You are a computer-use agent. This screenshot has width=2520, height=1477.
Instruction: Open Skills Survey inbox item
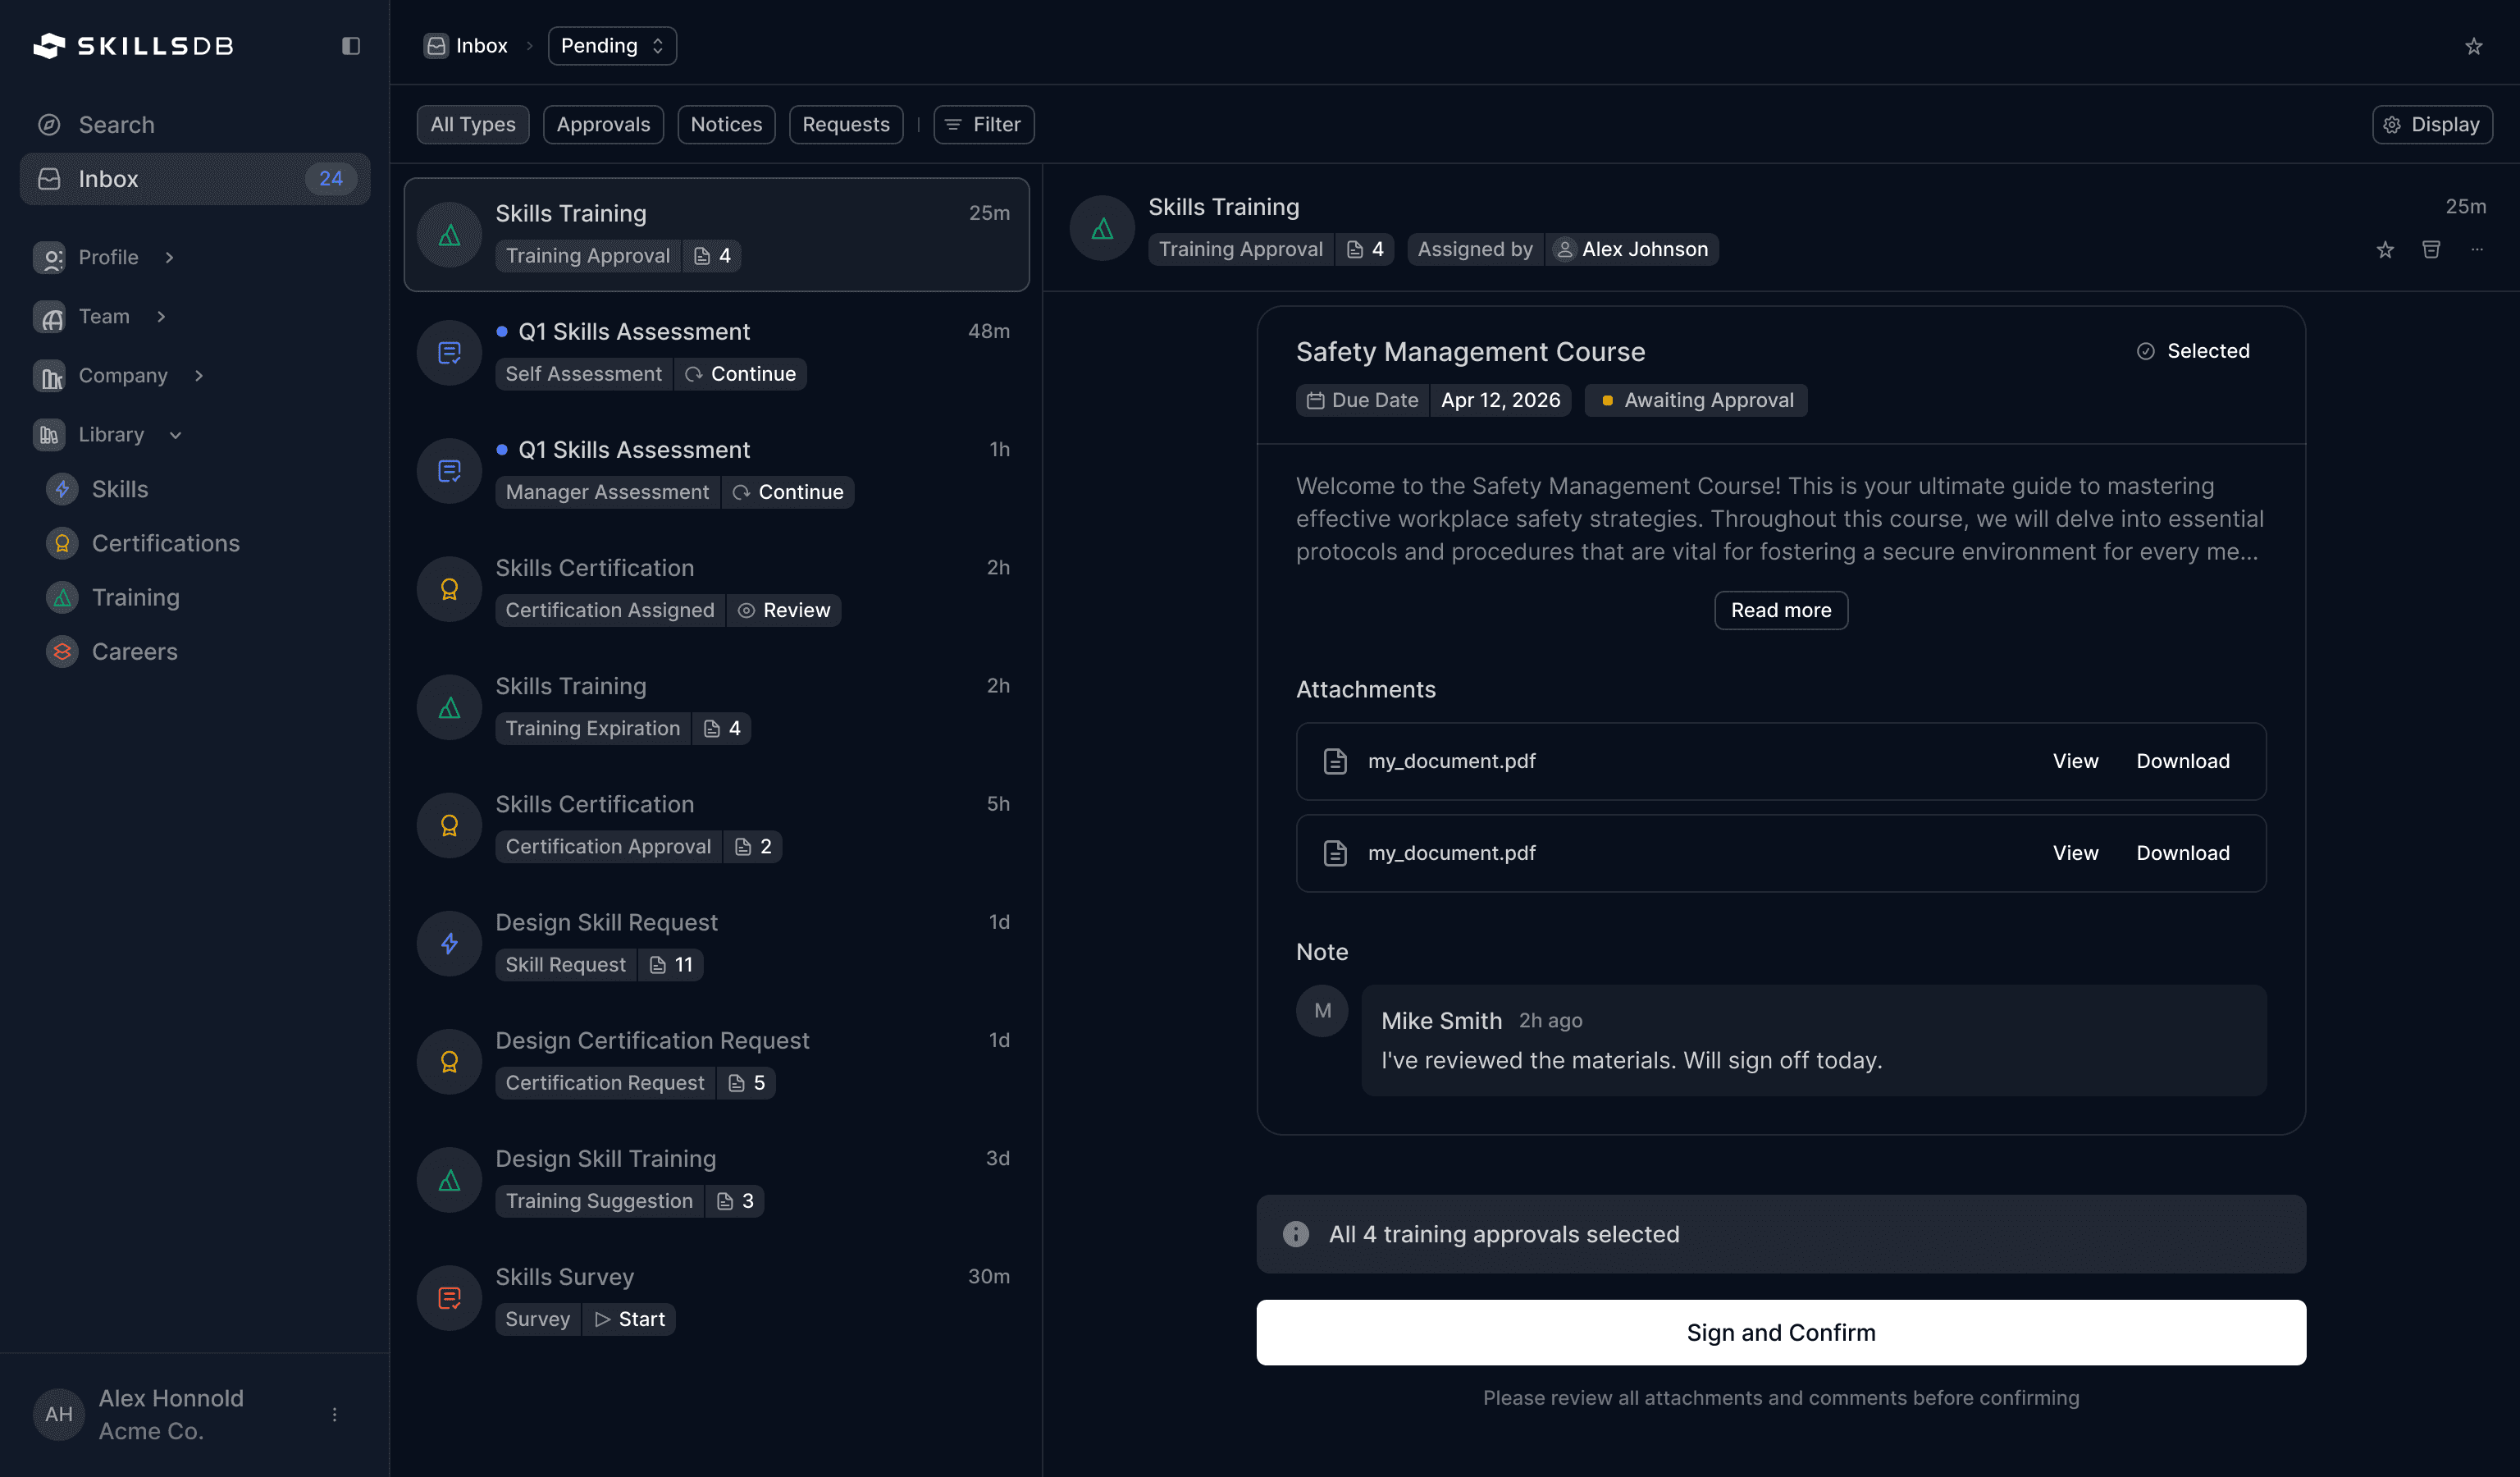click(x=716, y=1297)
